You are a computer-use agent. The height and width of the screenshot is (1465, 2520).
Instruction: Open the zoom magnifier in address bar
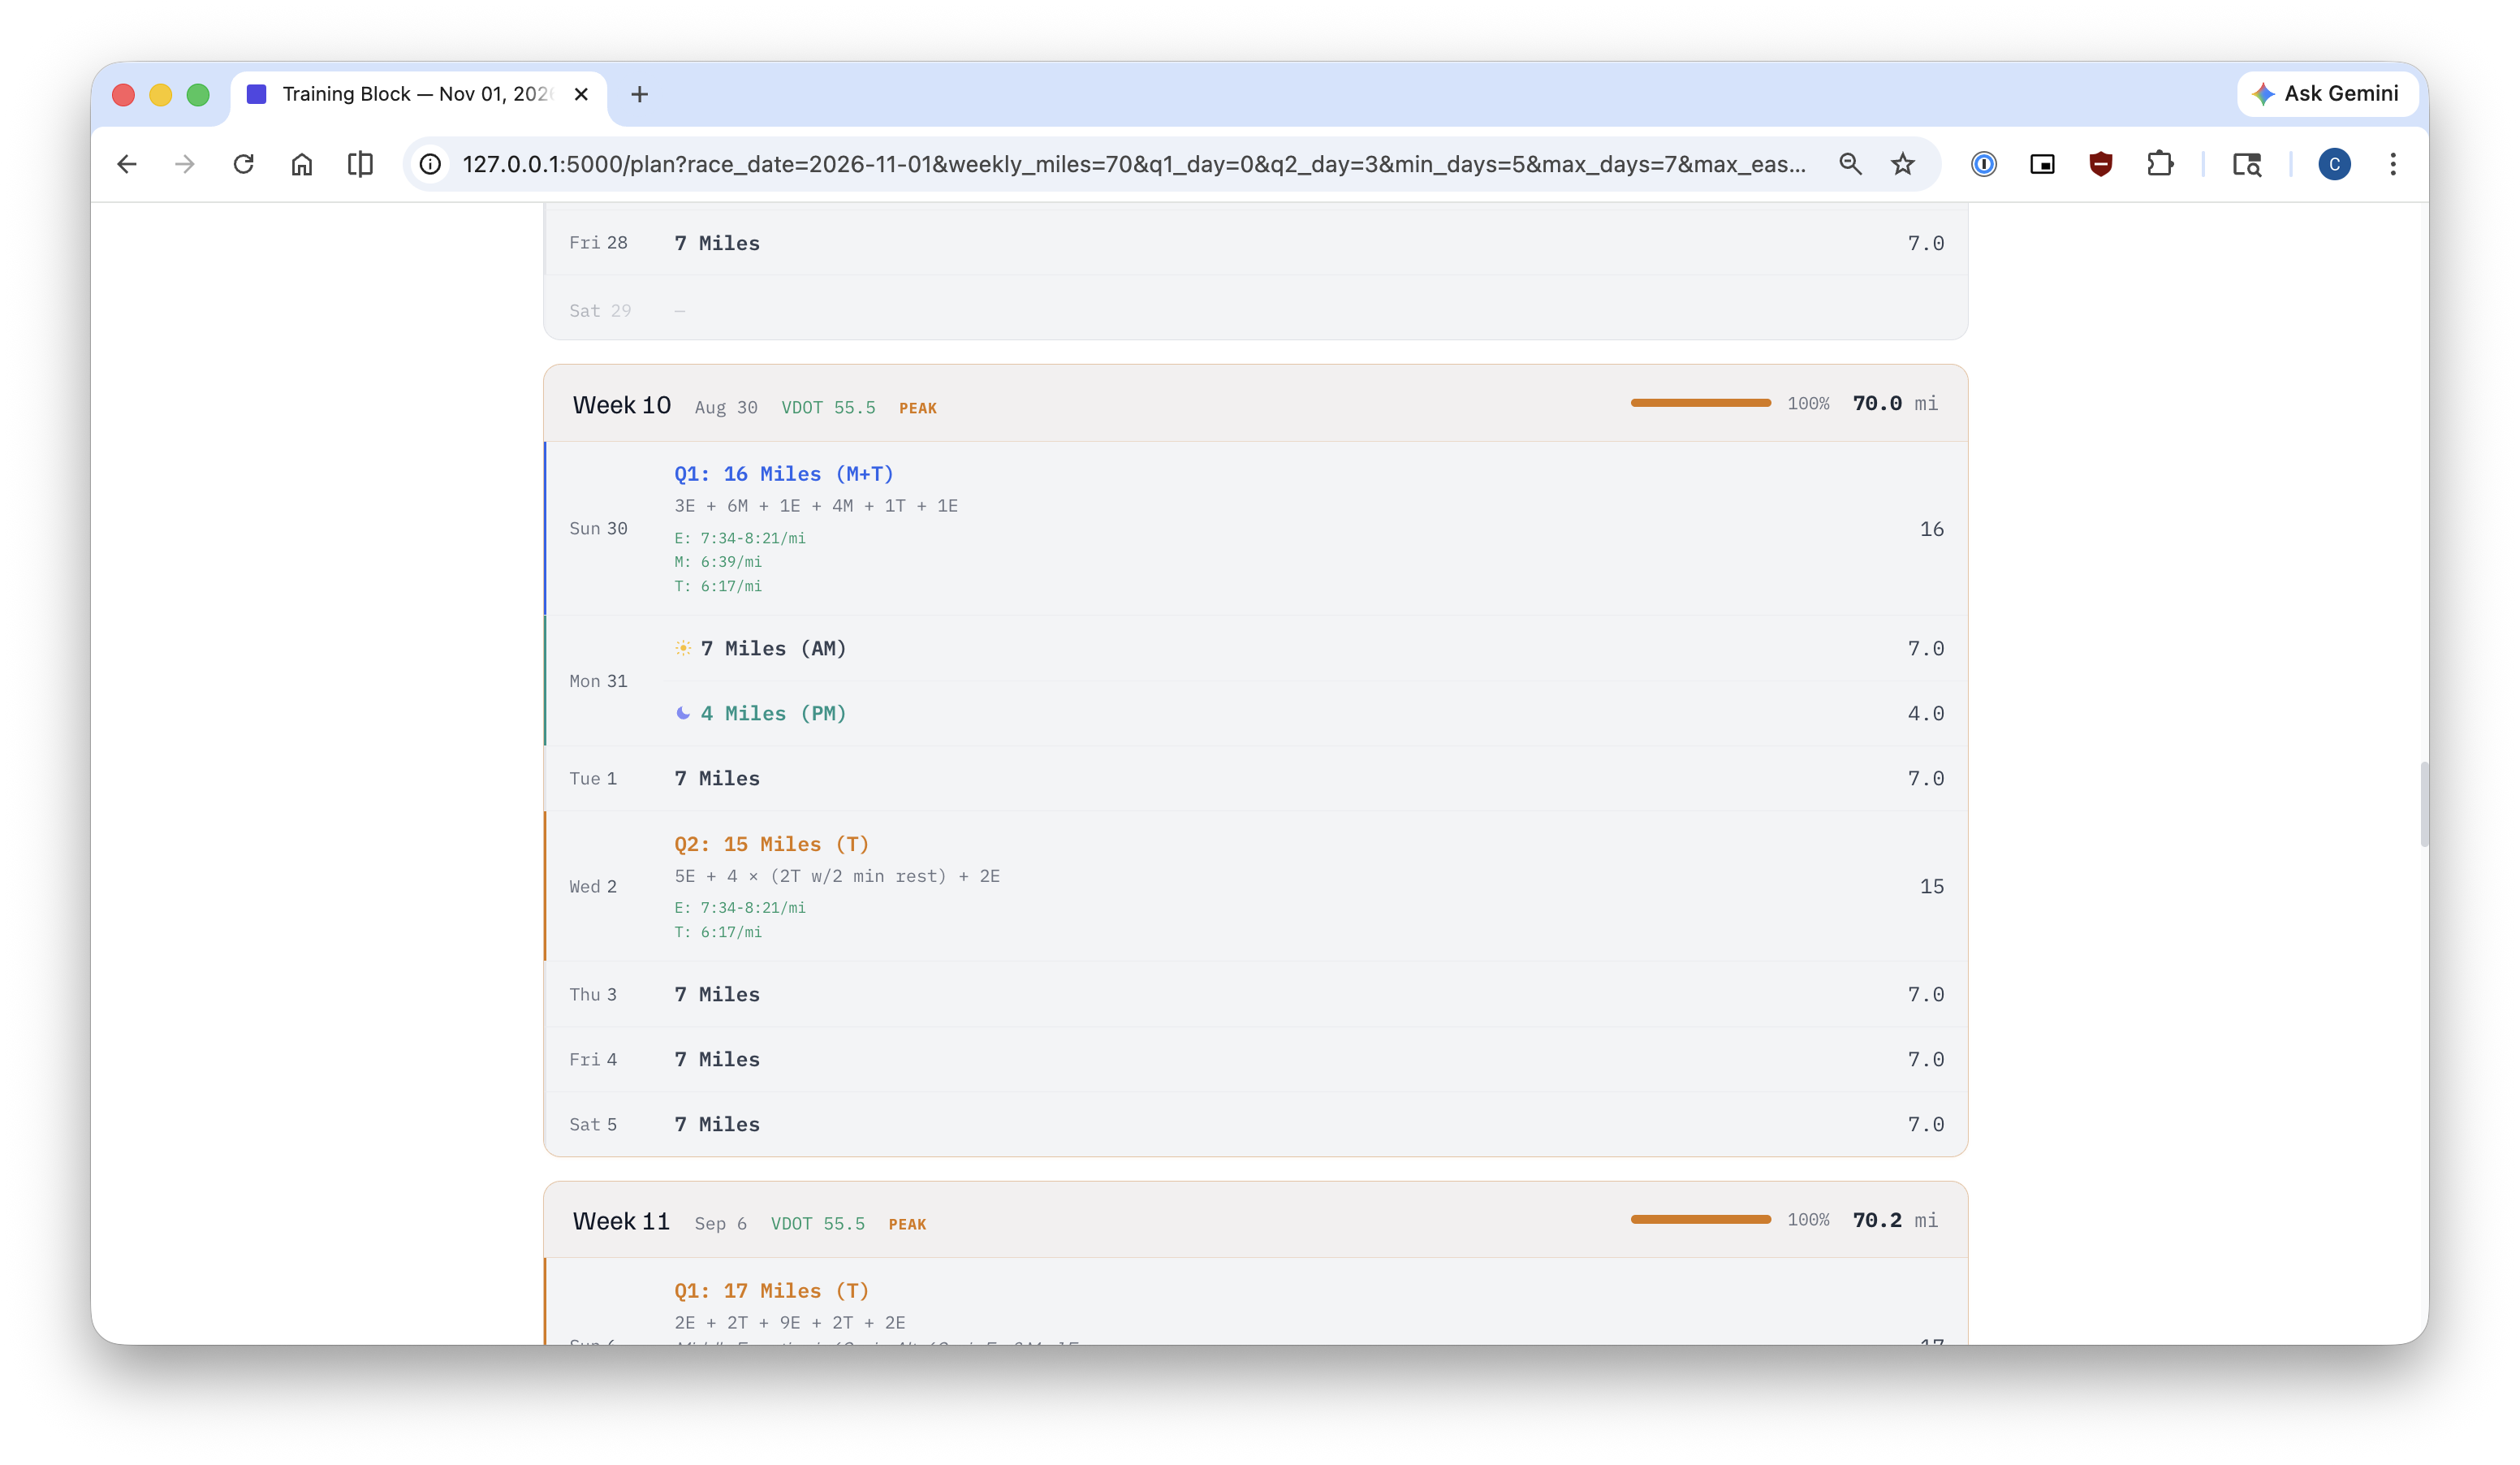[x=1850, y=164]
